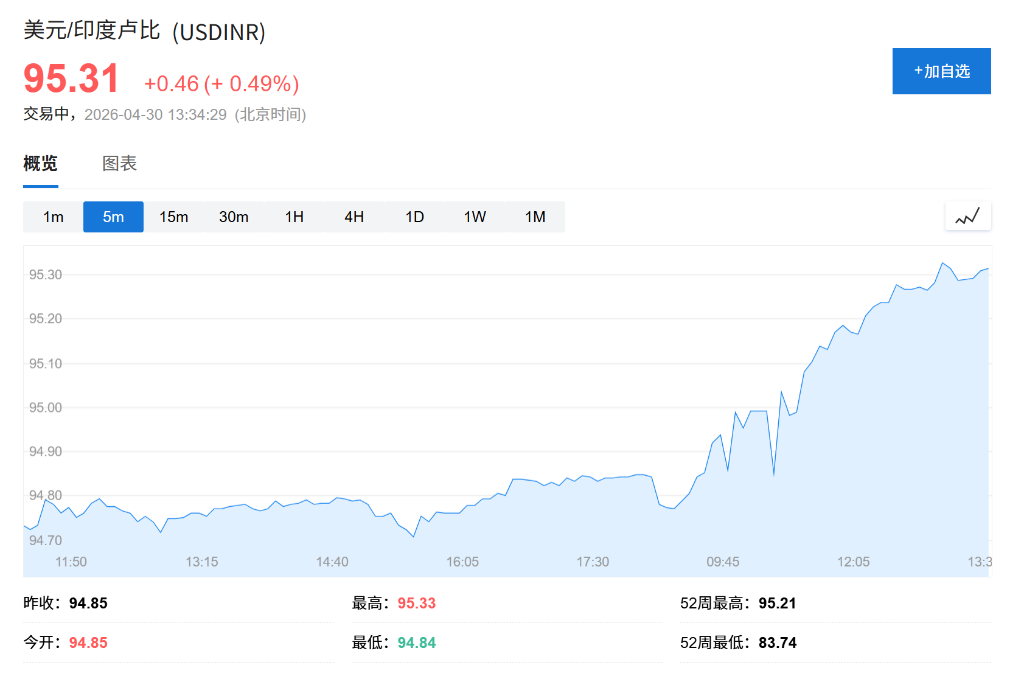Select the 30m interval

pos(233,216)
